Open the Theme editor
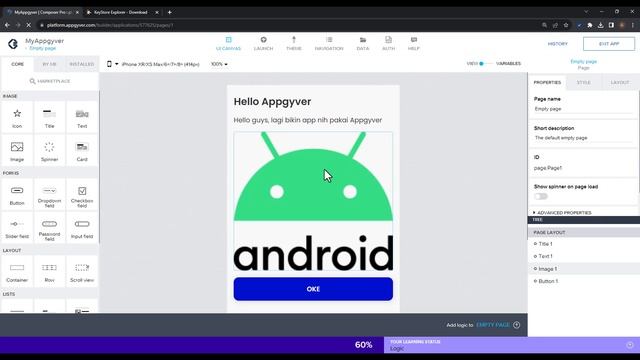Screen dimensions: 640x360 pyautogui.click(x=293, y=44)
